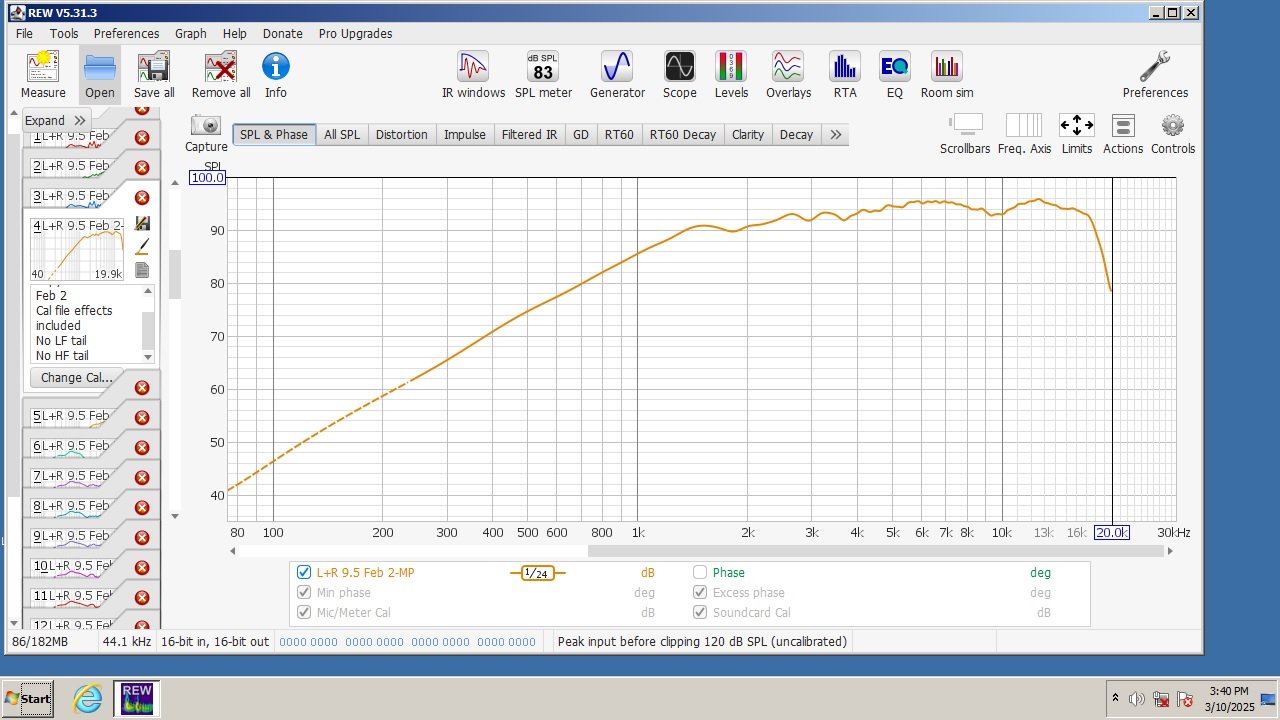The height and width of the screenshot is (720, 1280).
Task: Click the trace pencil icon for measurement 4
Action: click(142, 246)
